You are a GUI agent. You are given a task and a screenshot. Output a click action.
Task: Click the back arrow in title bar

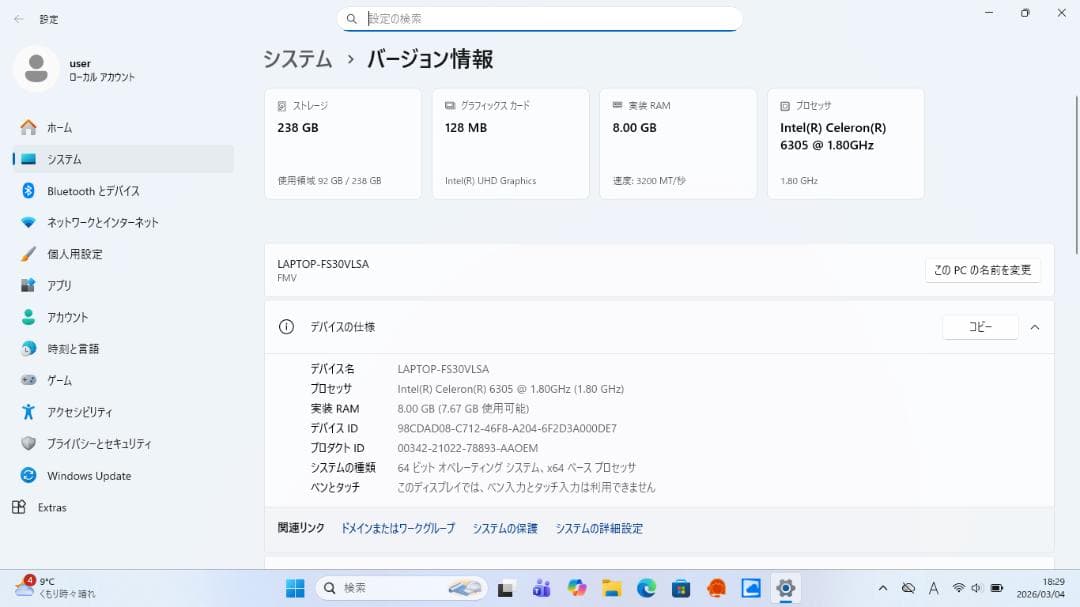click(19, 19)
